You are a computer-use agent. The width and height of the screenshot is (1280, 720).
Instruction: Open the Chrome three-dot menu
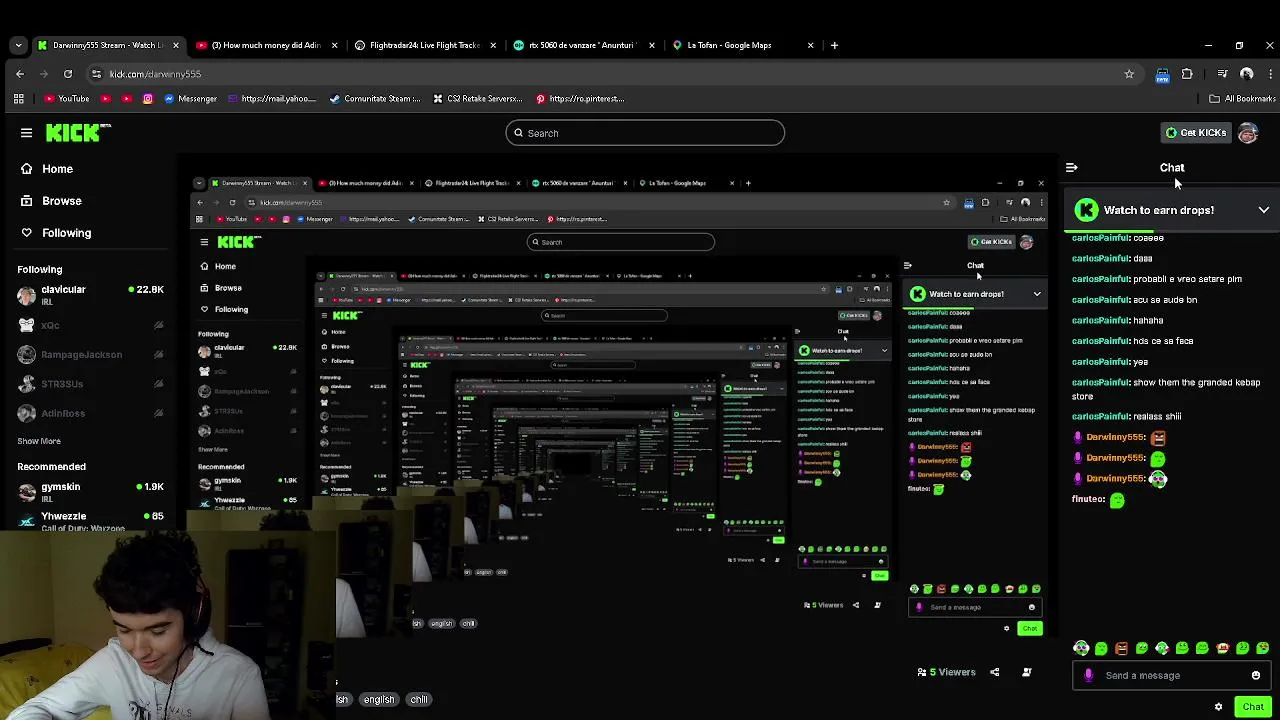pyautogui.click(x=1271, y=74)
